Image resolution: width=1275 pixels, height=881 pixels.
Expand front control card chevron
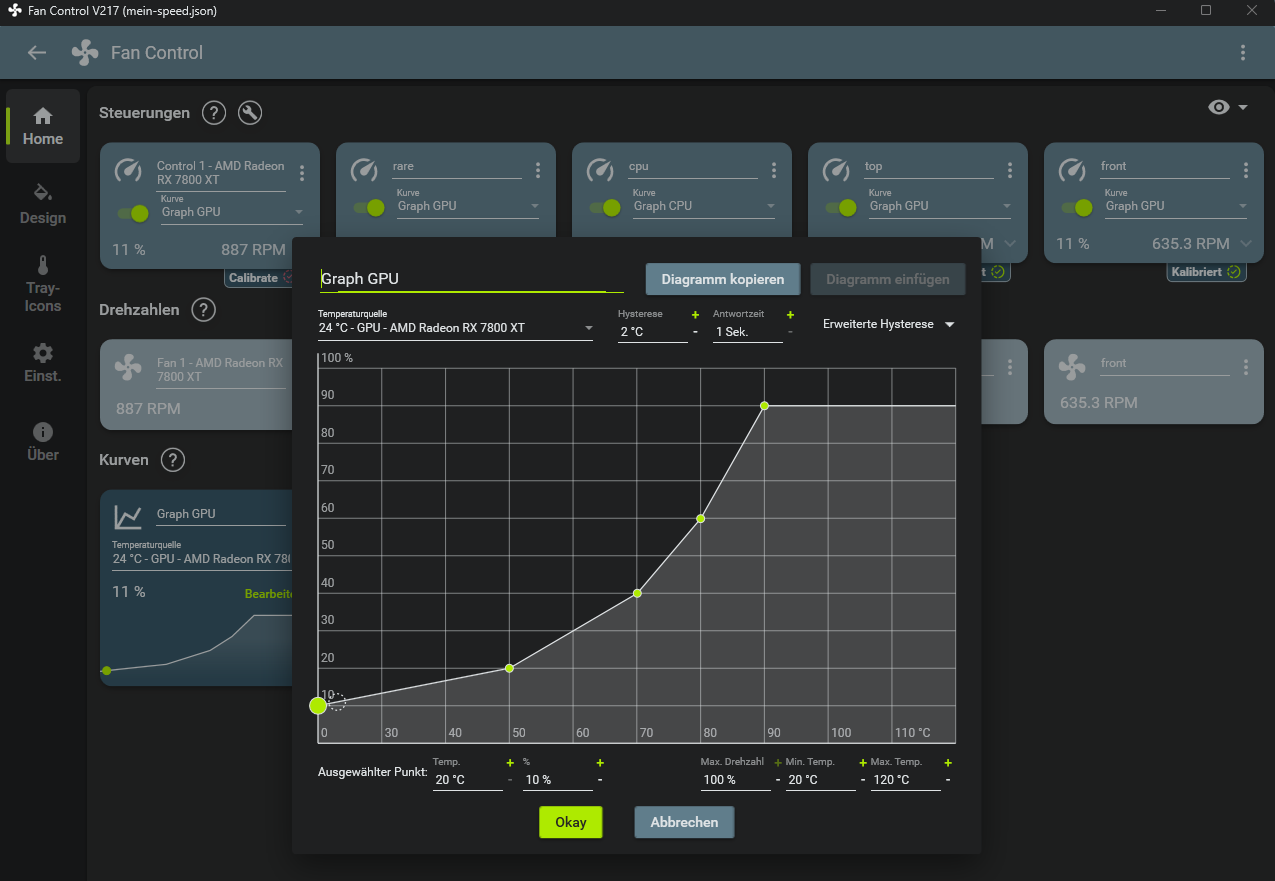(1245, 243)
